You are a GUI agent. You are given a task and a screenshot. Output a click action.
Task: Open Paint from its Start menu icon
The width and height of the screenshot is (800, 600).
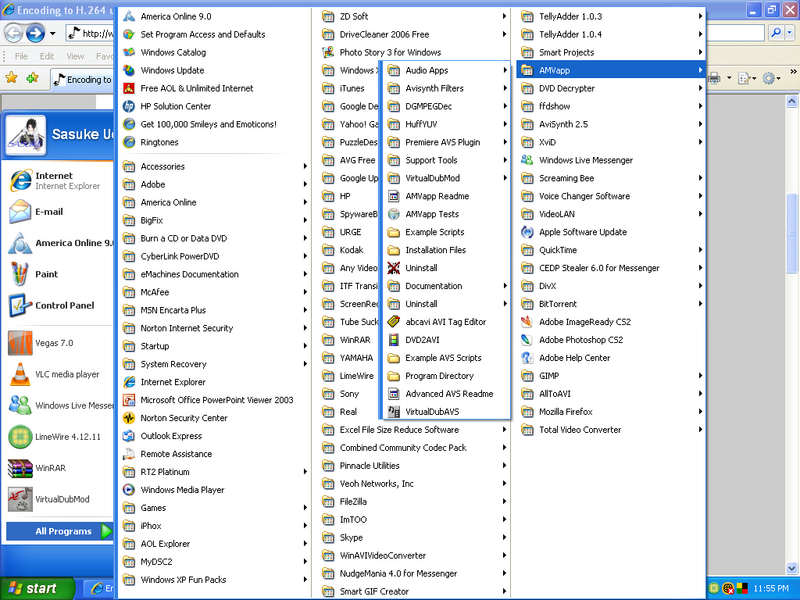coord(20,274)
